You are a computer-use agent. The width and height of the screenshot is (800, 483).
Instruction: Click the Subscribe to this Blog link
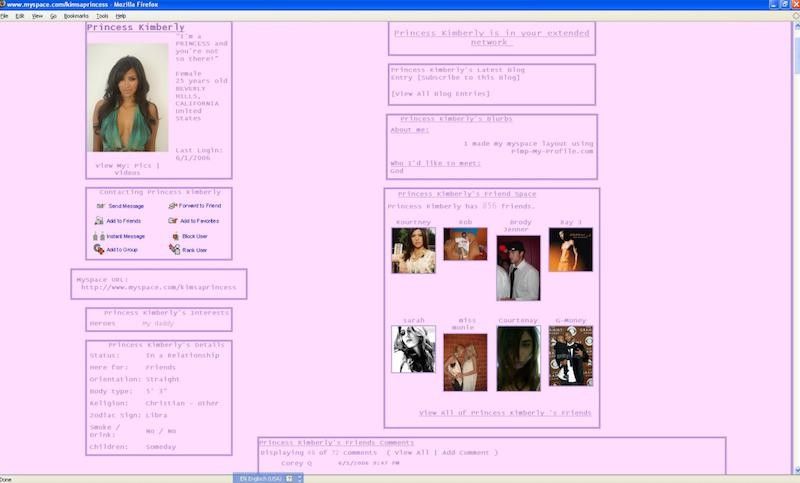(x=470, y=78)
